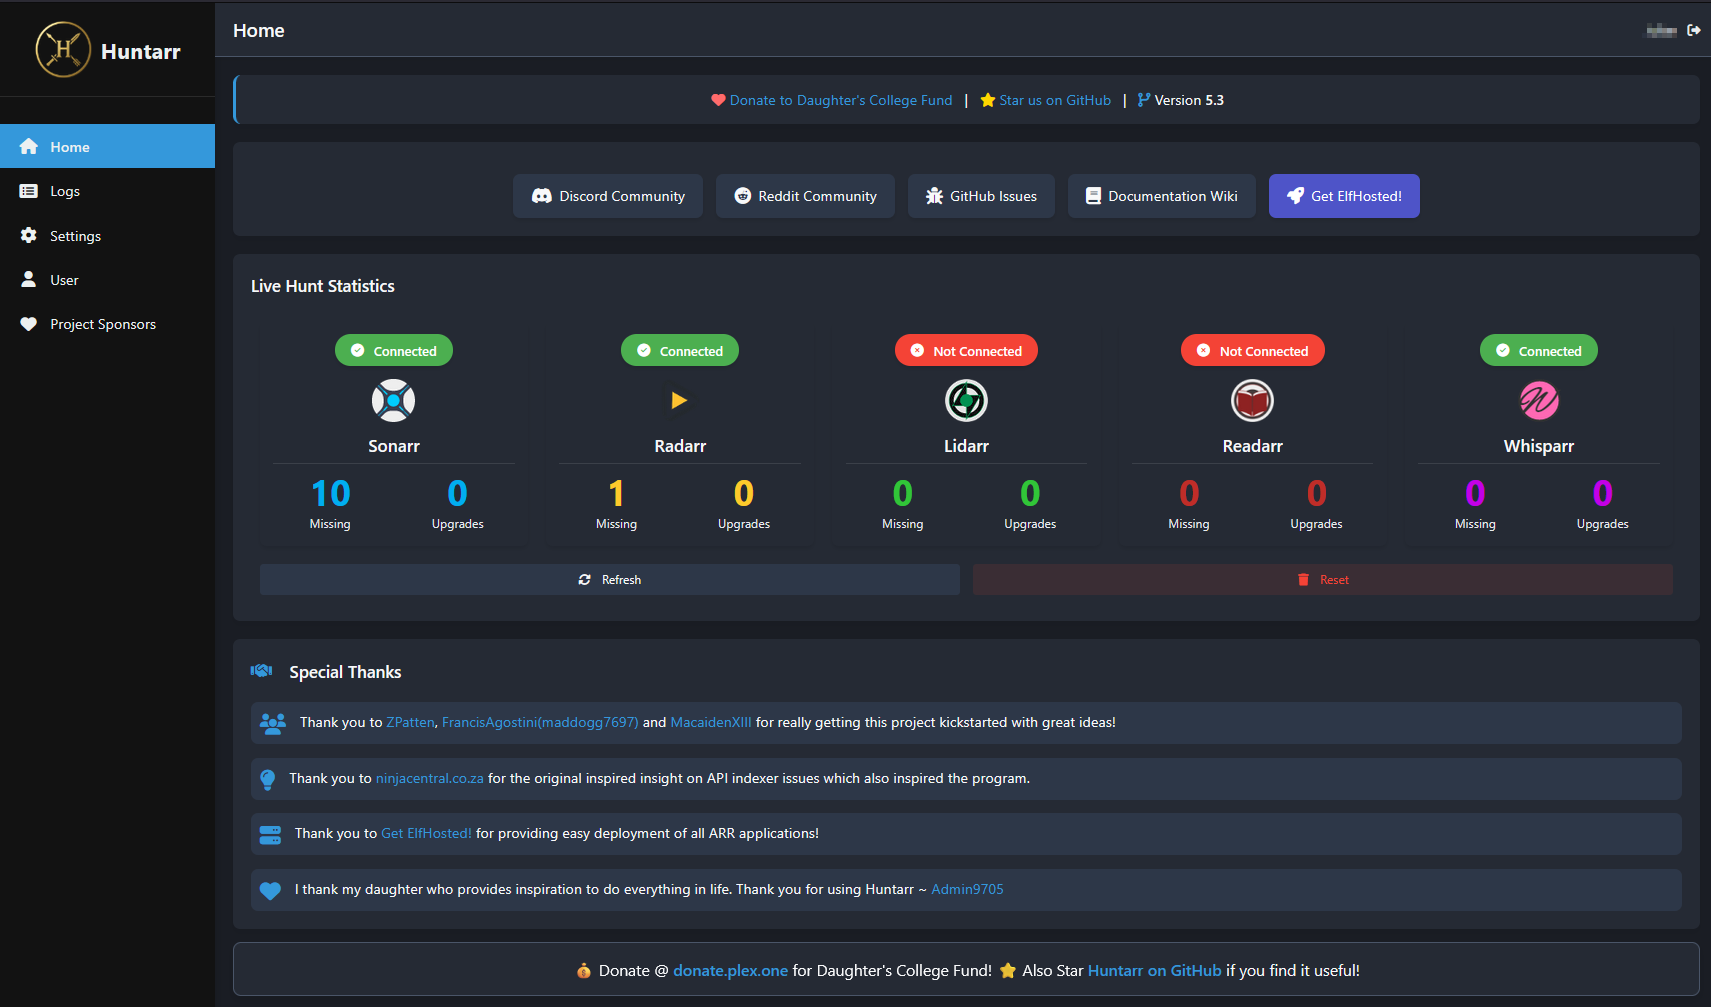Viewport: 1711px width, 1007px height.
Task: Select the Lidarr icon
Action: pos(965,400)
